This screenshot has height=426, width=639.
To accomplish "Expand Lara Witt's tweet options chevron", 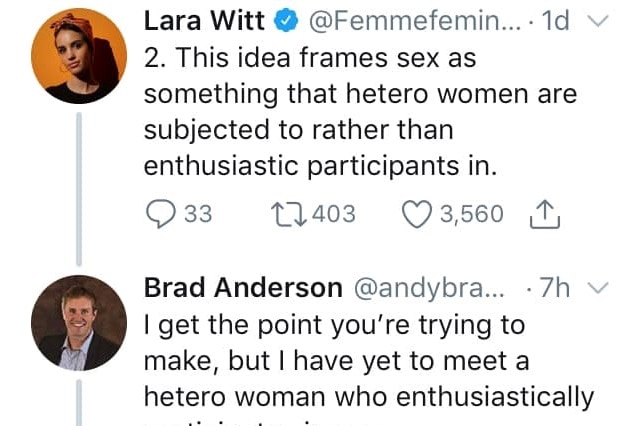I will (598, 21).
